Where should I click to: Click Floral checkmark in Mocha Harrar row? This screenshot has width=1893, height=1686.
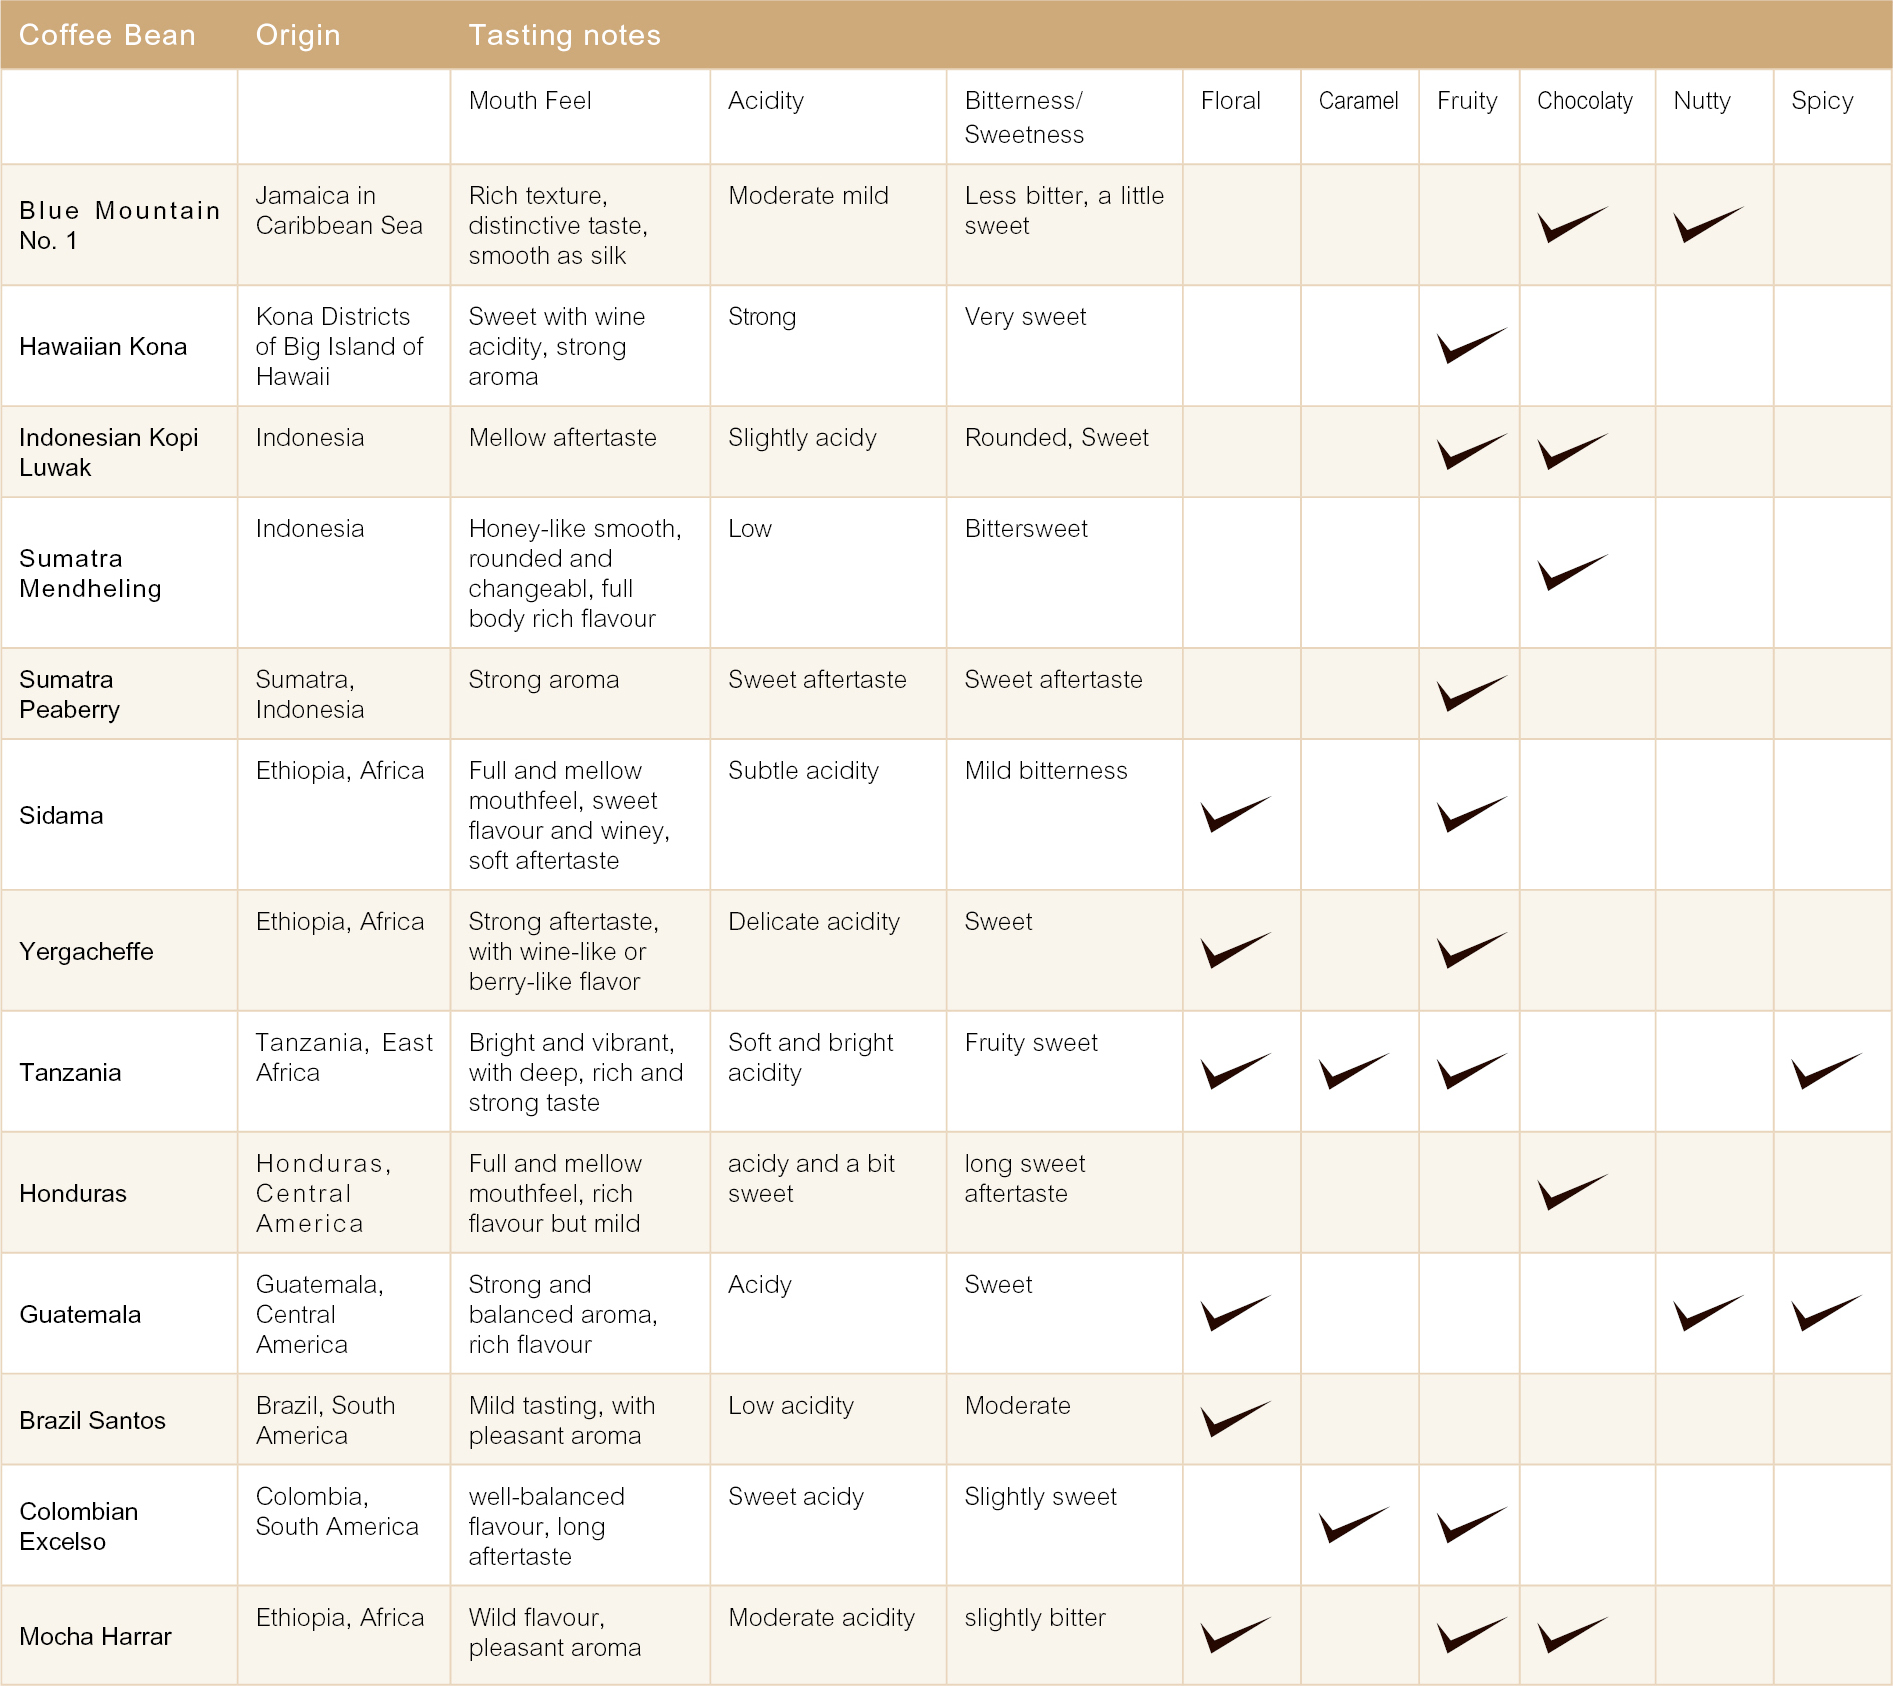(x=1235, y=1636)
